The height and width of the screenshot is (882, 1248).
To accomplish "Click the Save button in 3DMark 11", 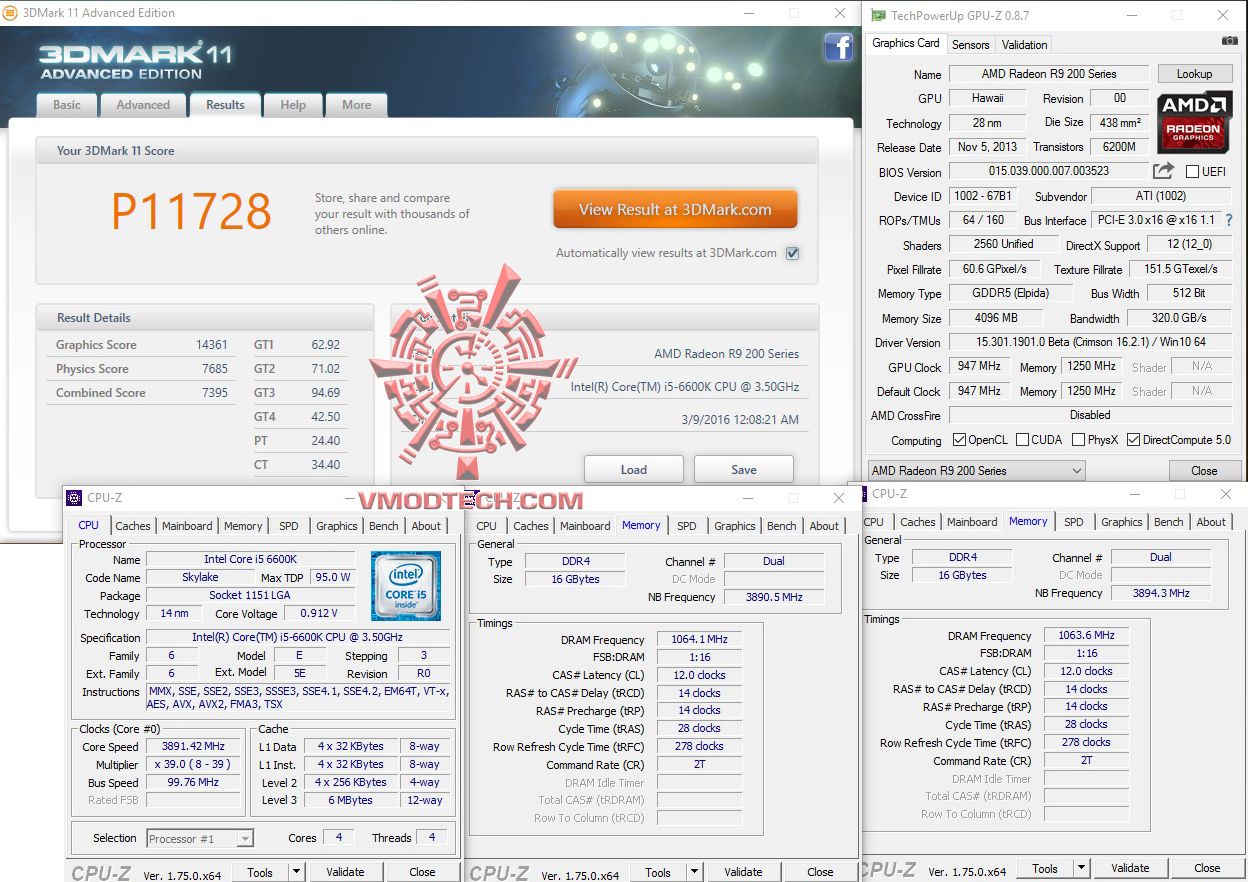I will [x=744, y=469].
